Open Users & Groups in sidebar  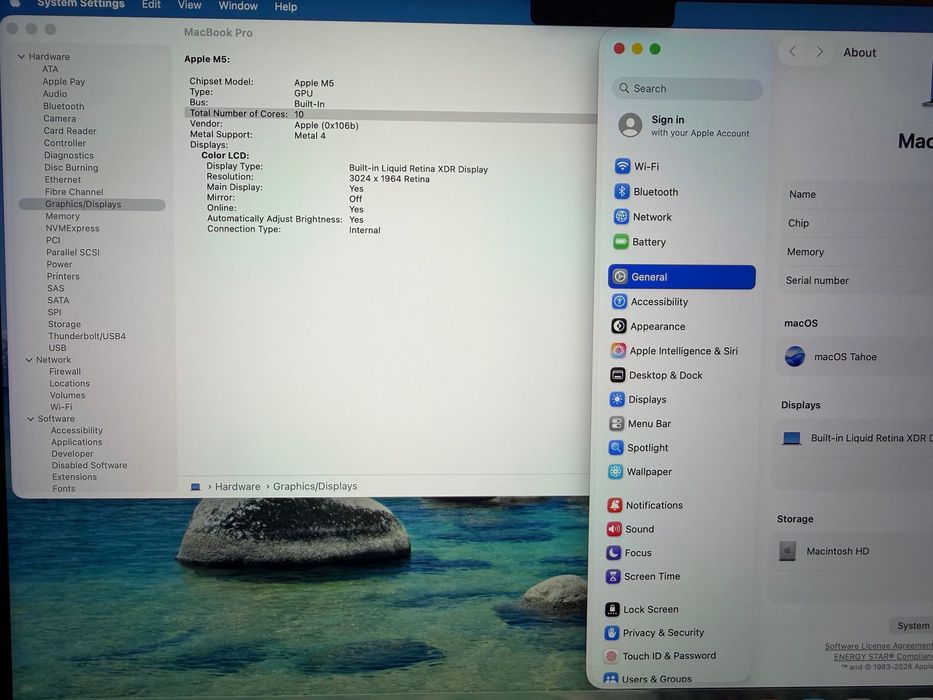648,679
